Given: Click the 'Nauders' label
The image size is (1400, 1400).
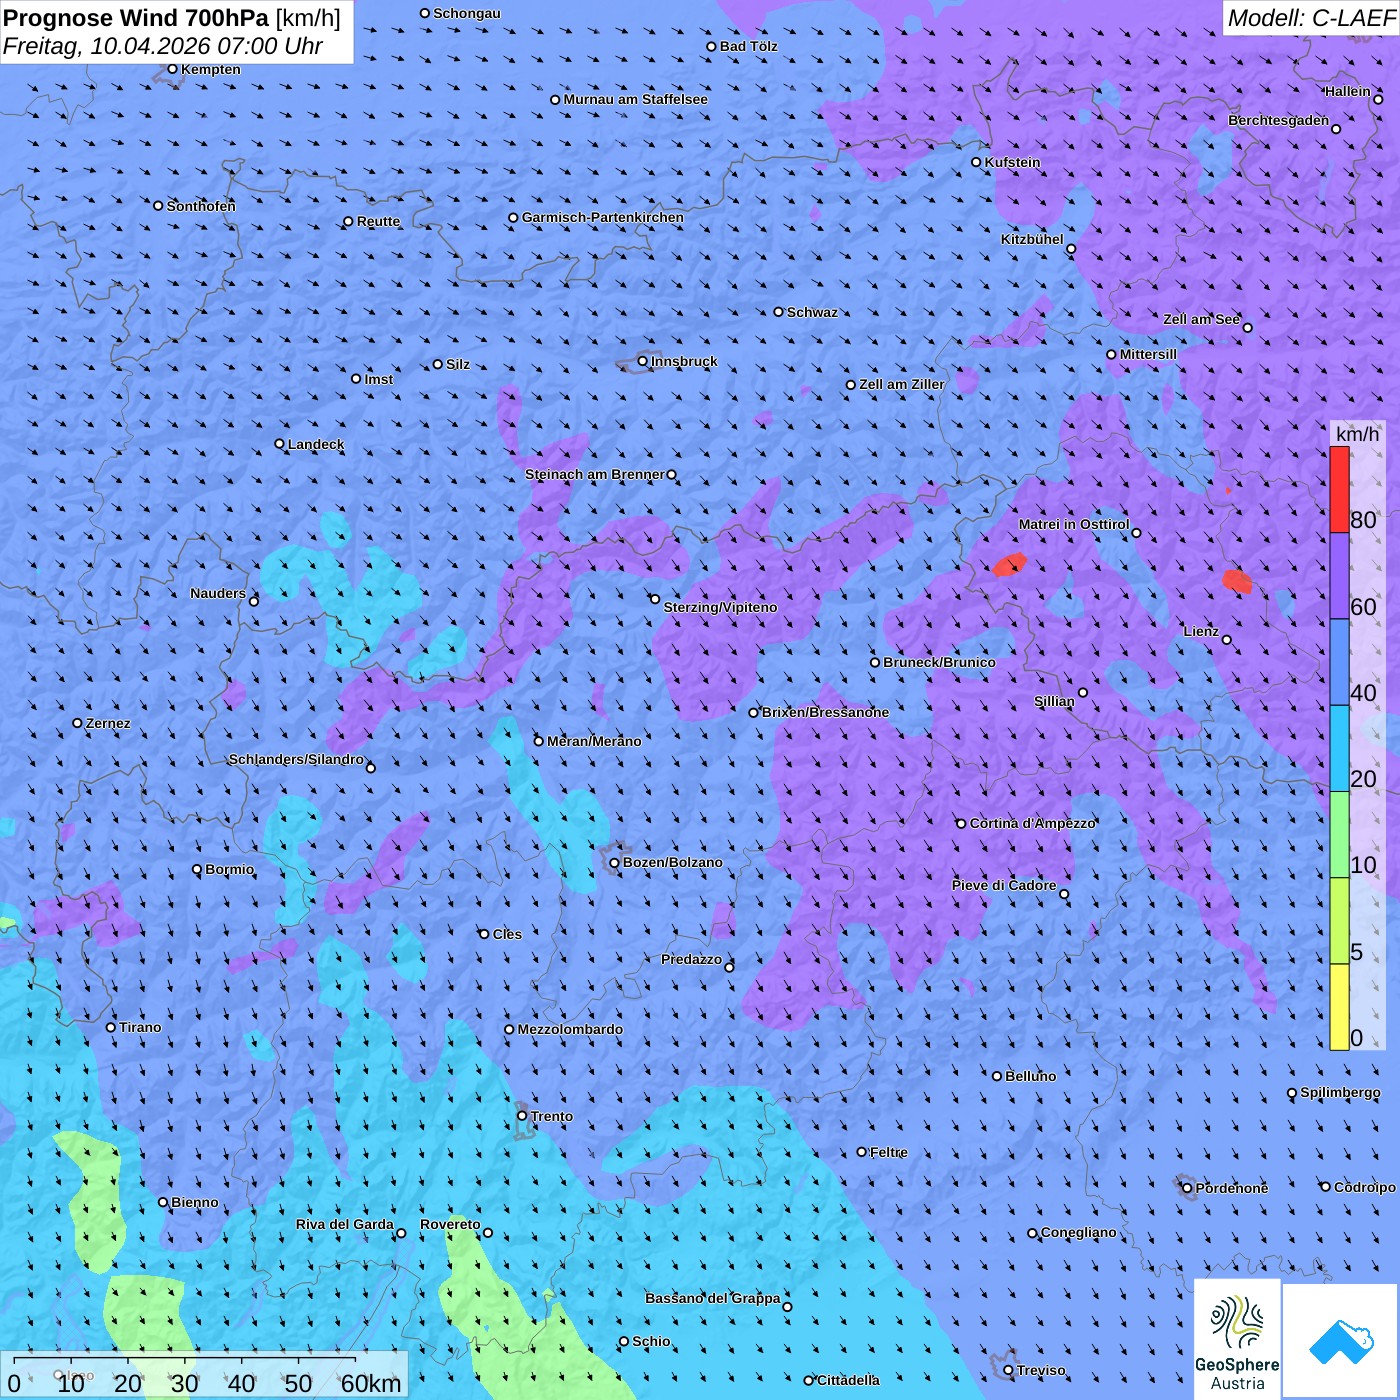Looking at the screenshot, I should 218,593.
